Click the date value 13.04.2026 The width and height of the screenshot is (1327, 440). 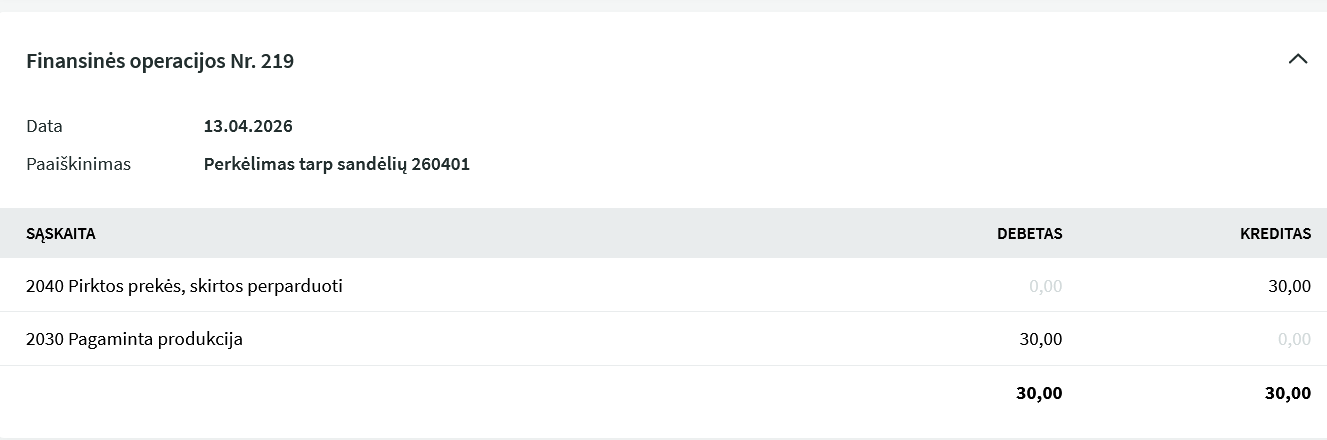point(248,126)
